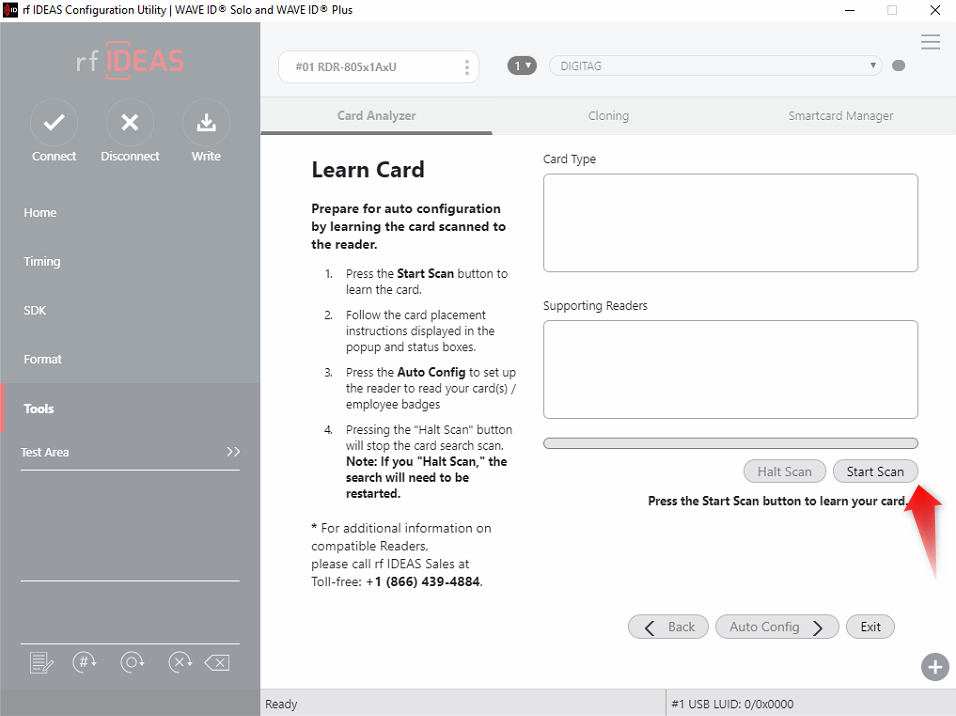Click inside the Card Type box
Viewport: 956px width, 716px height.
tap(730, 223)
